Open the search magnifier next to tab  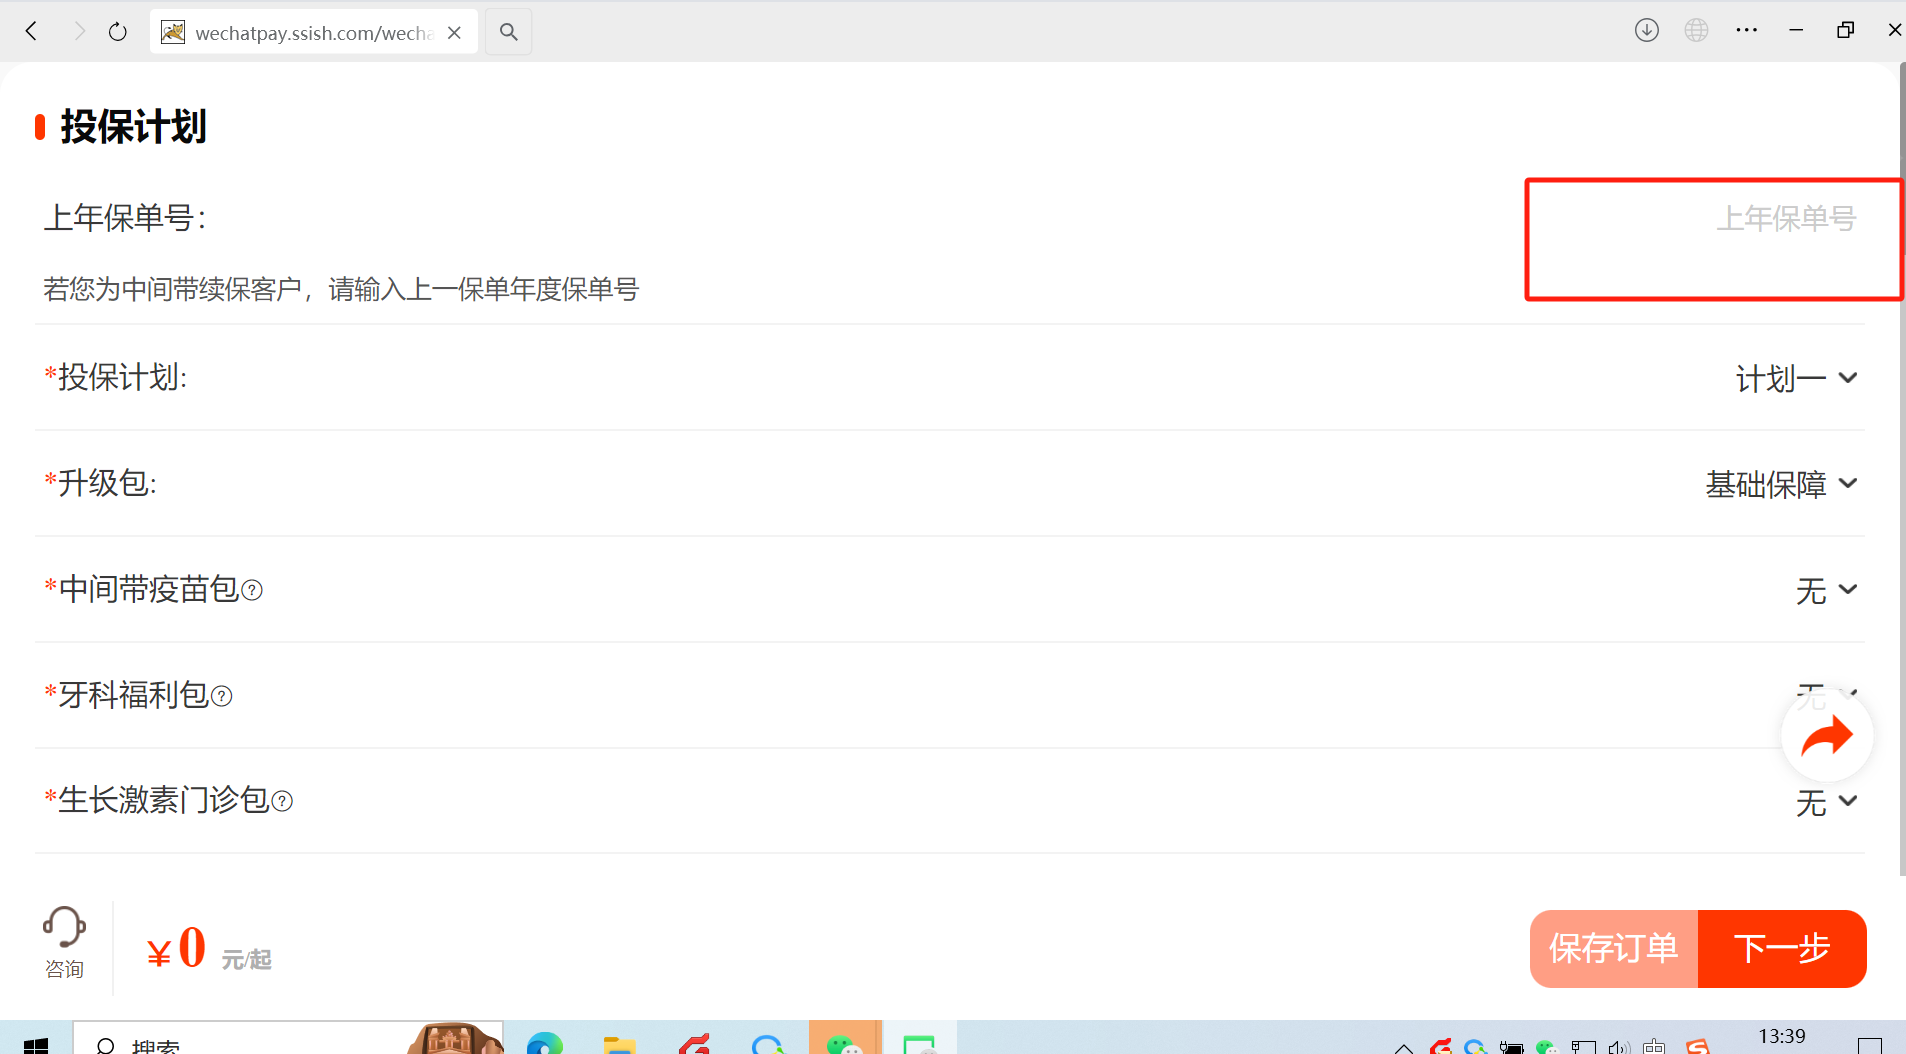coord(508,32)
